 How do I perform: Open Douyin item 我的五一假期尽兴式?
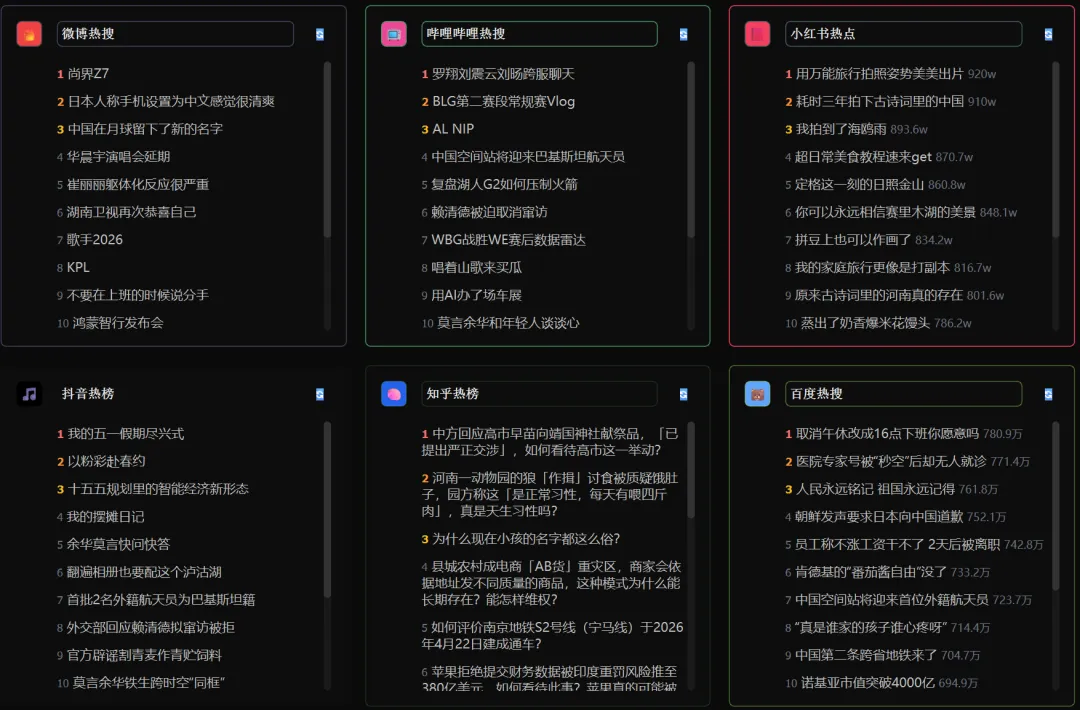pyautogui.click(x=125, y=433)
